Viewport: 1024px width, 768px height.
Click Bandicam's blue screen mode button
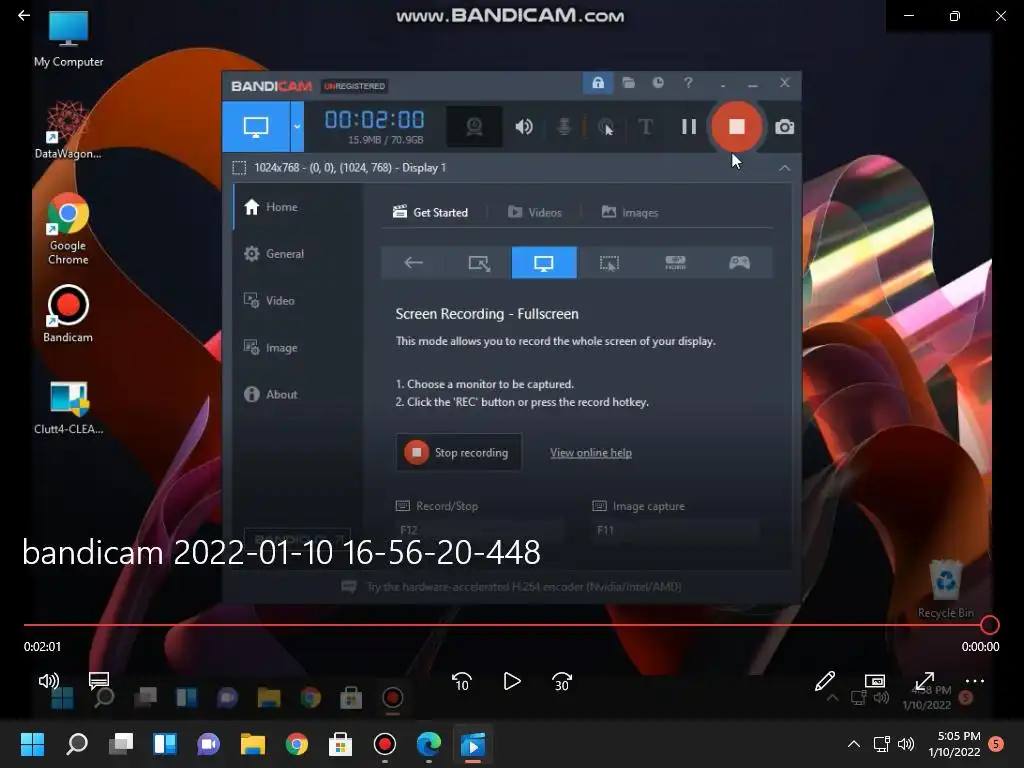(x=256, y=127)
